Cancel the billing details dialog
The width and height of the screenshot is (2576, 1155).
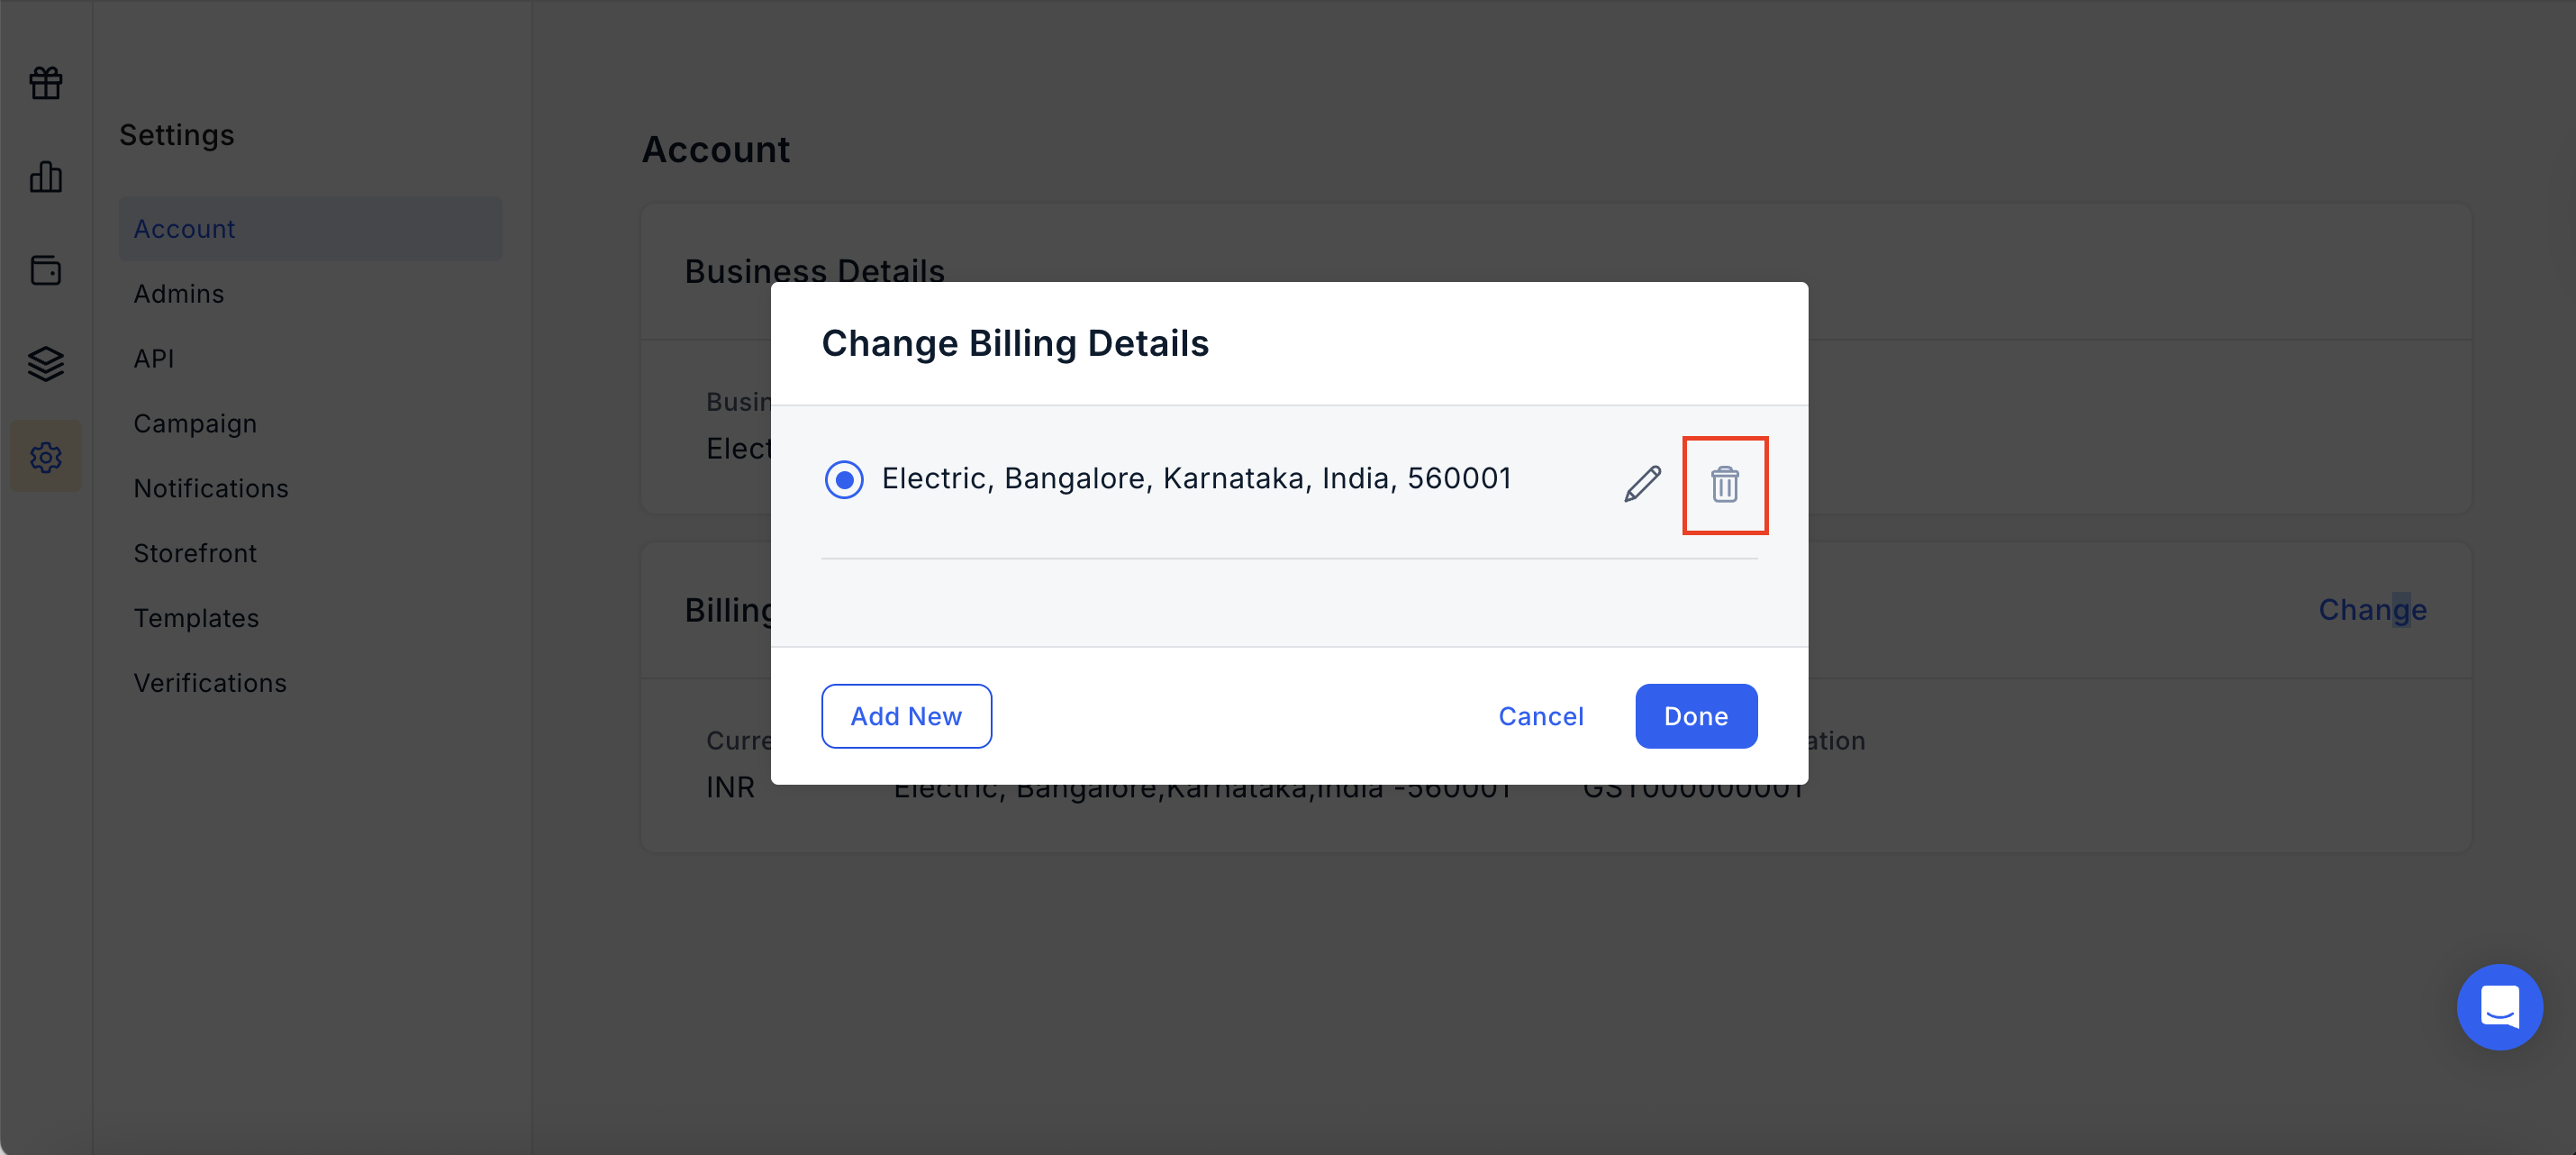coord(1540,716)
